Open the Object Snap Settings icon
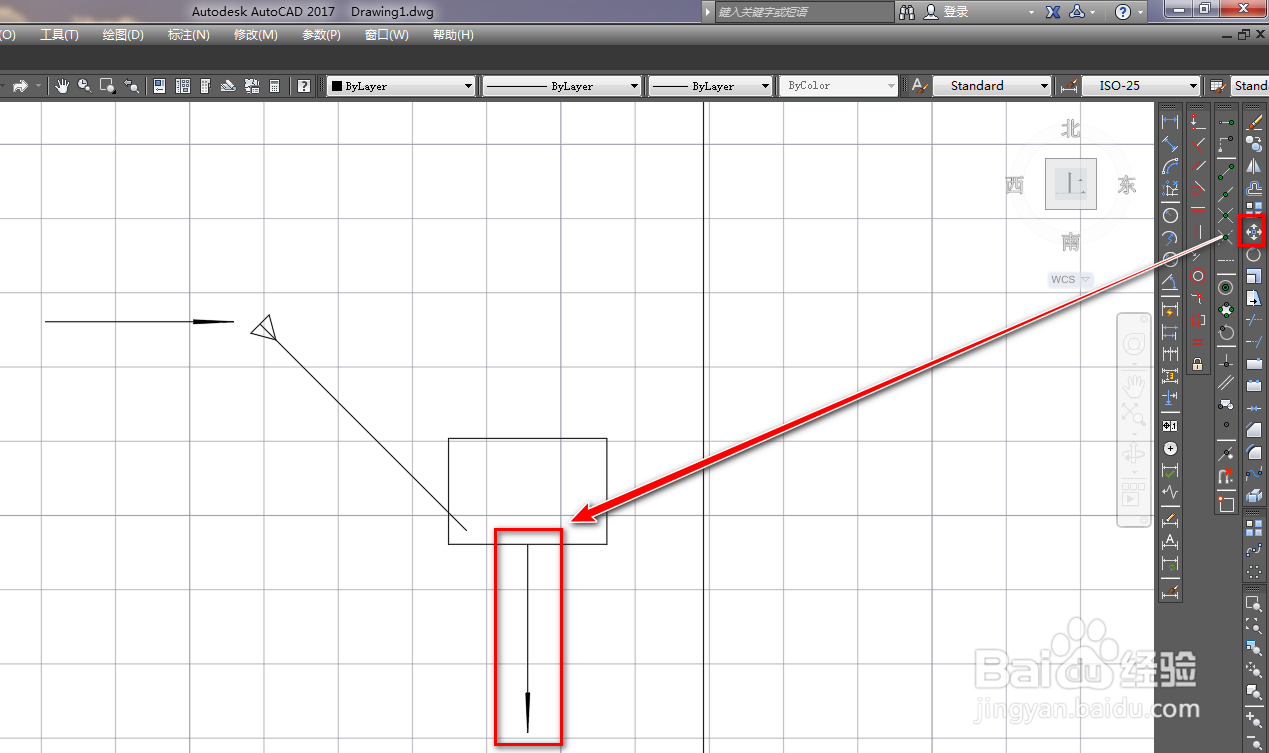Viewport: 1269px width, 753px height. (1226, 503)
